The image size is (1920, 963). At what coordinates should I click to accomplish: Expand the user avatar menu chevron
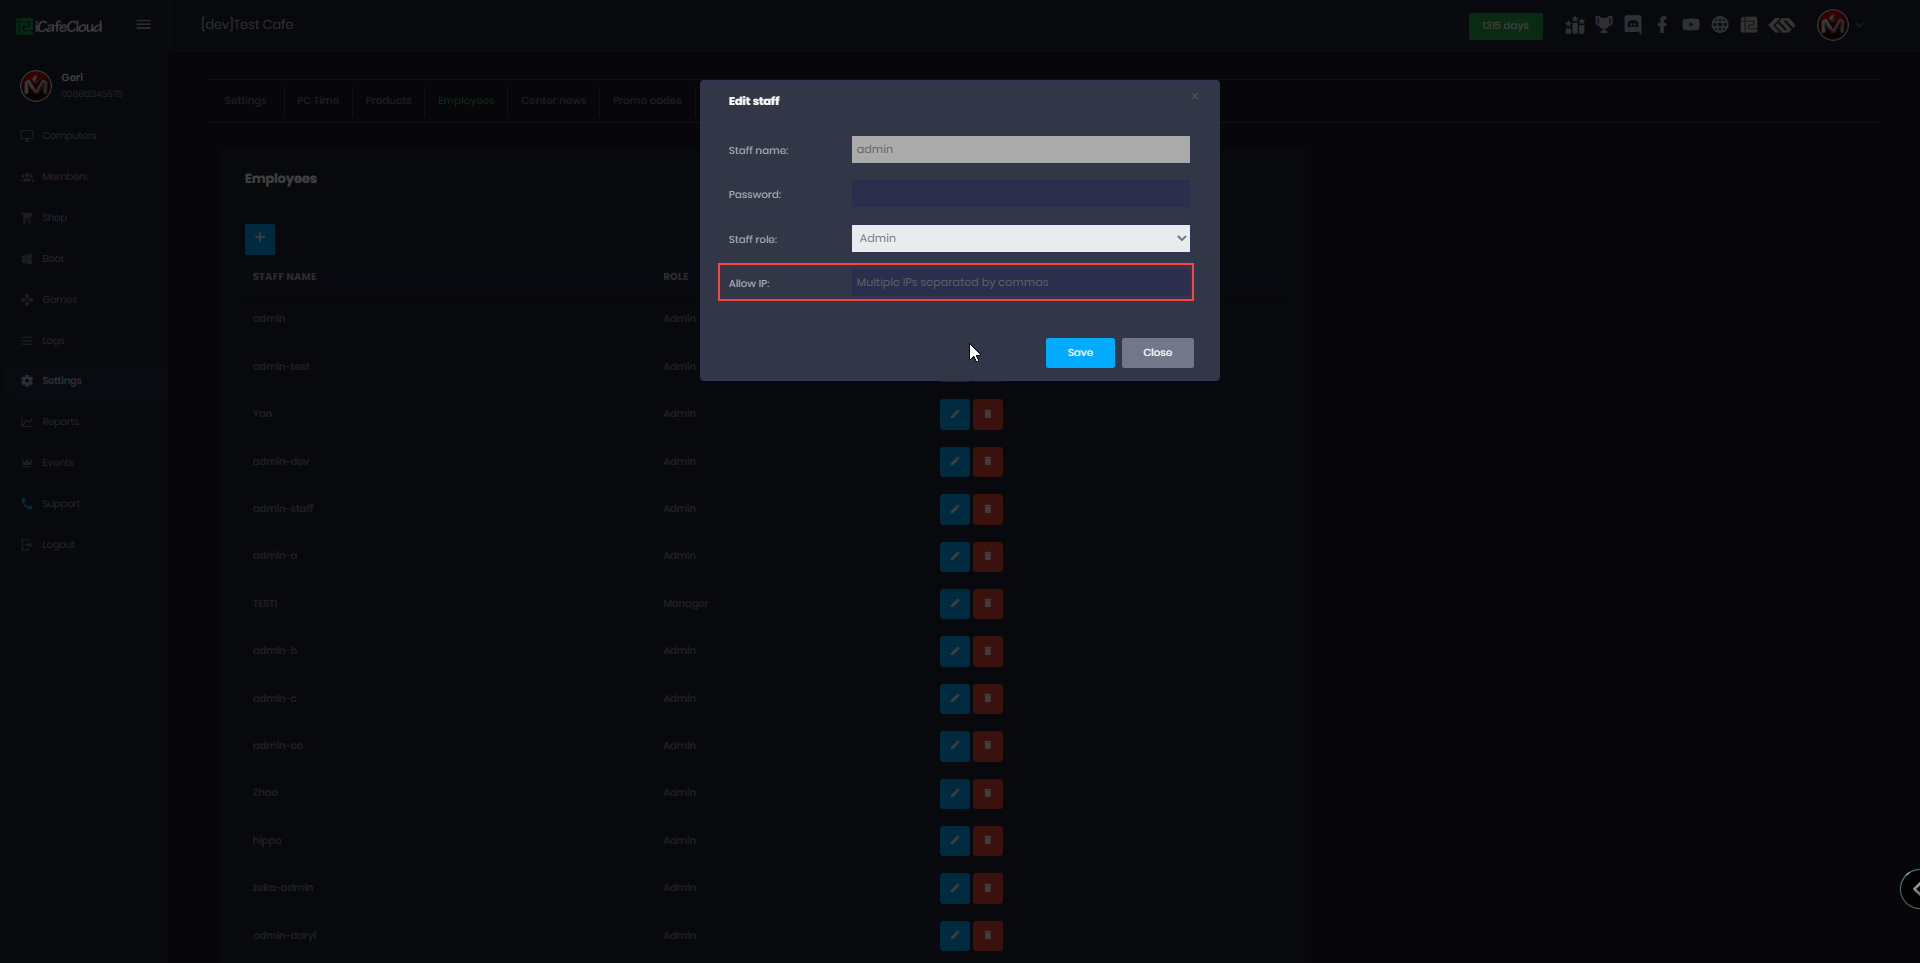tap(1860, 26)
